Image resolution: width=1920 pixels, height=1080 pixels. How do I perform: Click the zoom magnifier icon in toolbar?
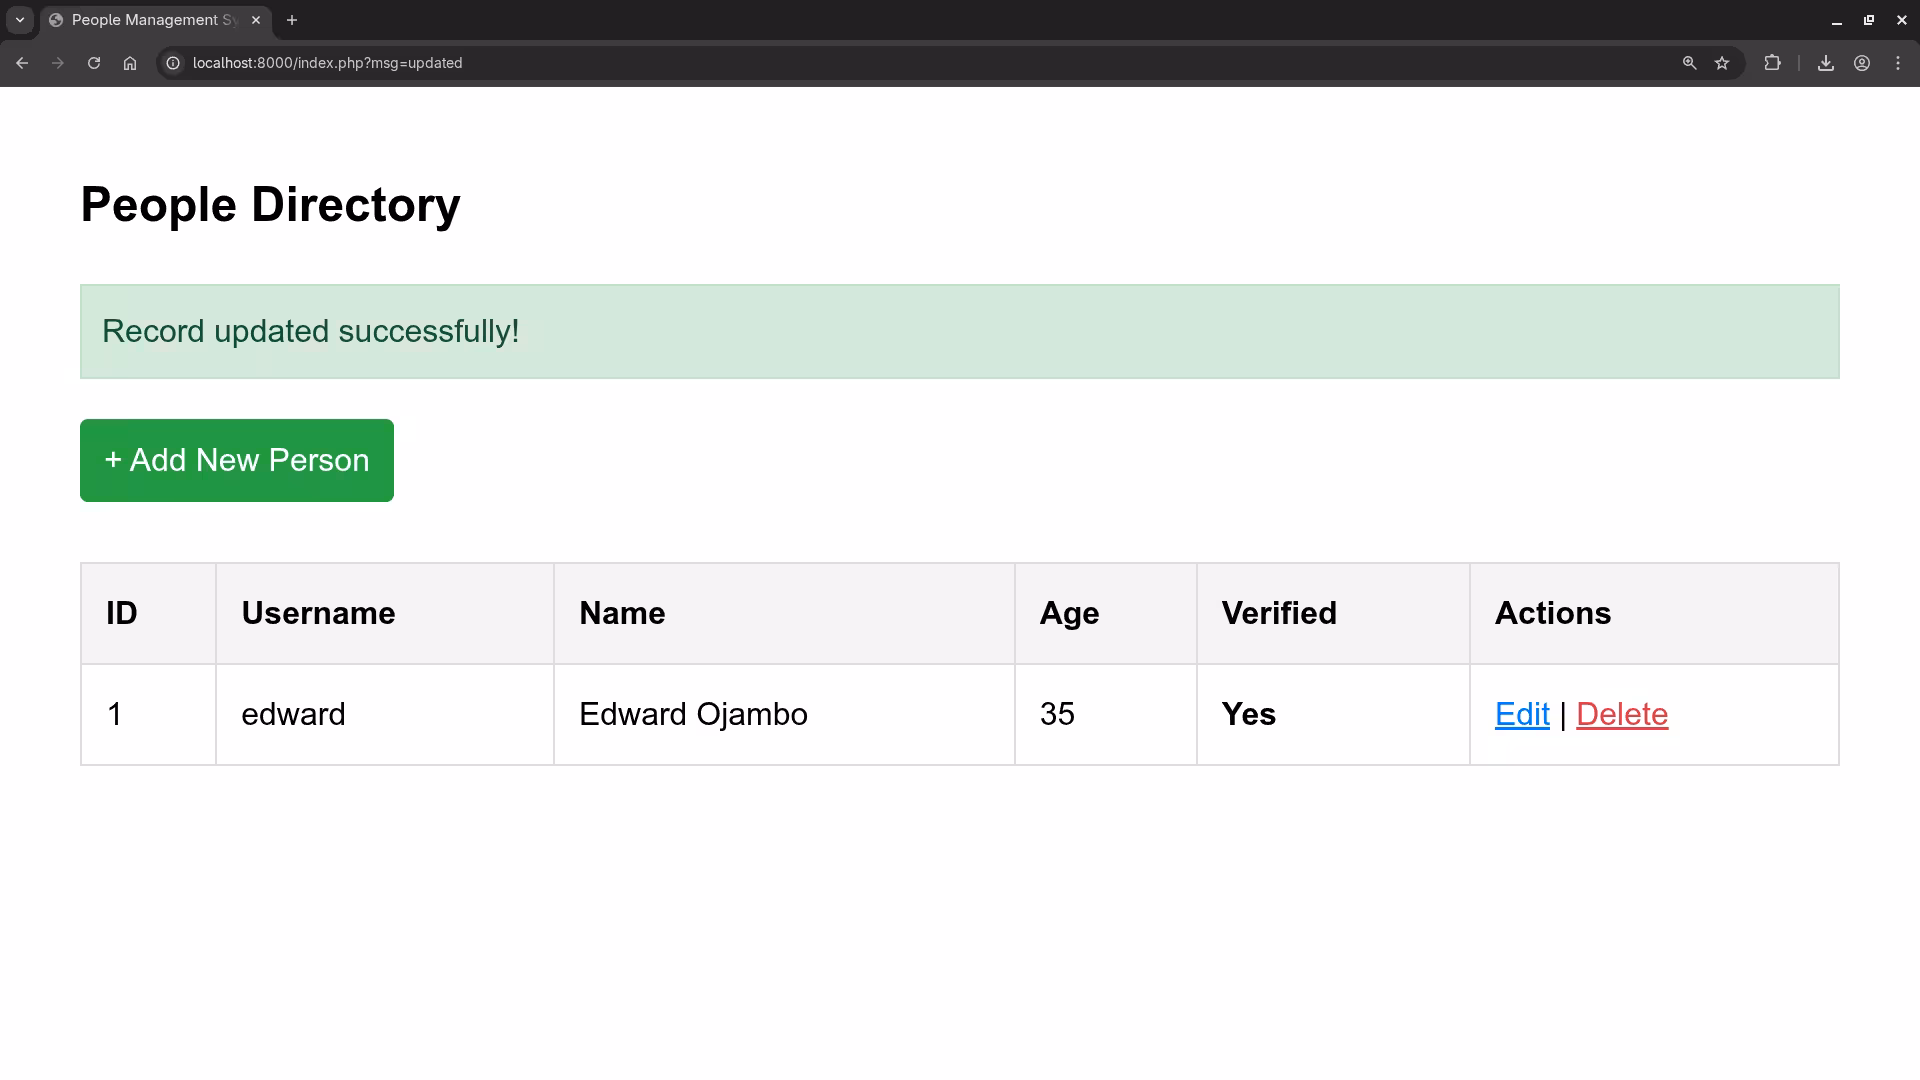pos(1689,63)
